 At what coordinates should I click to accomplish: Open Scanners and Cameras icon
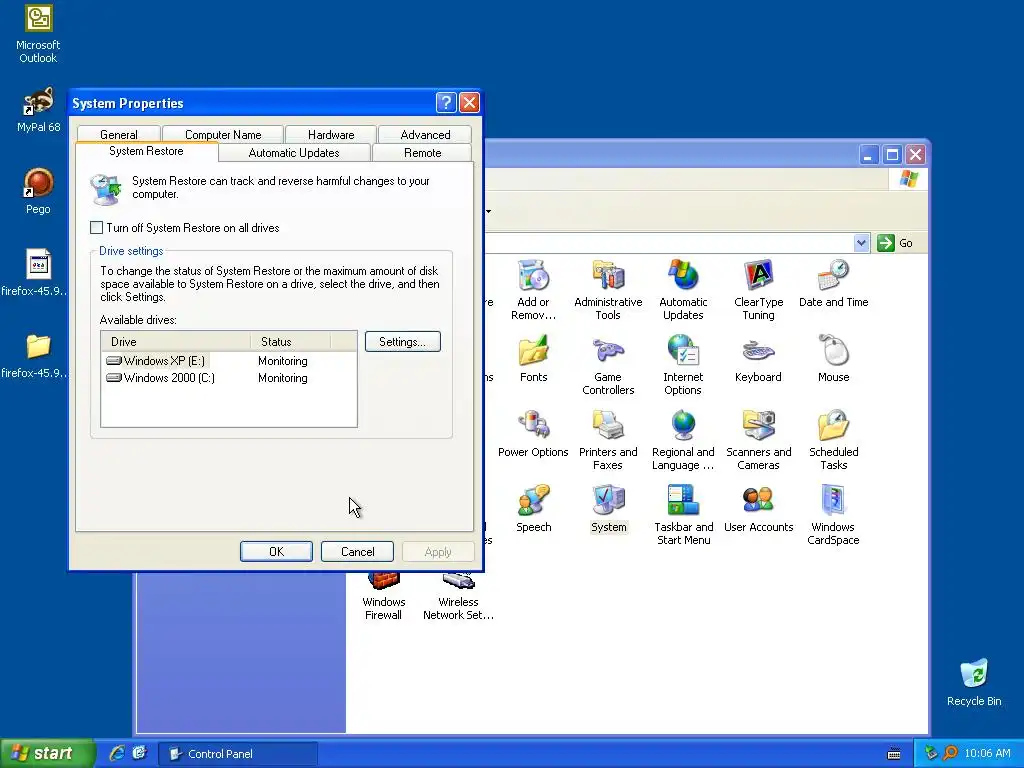point(758,440)
